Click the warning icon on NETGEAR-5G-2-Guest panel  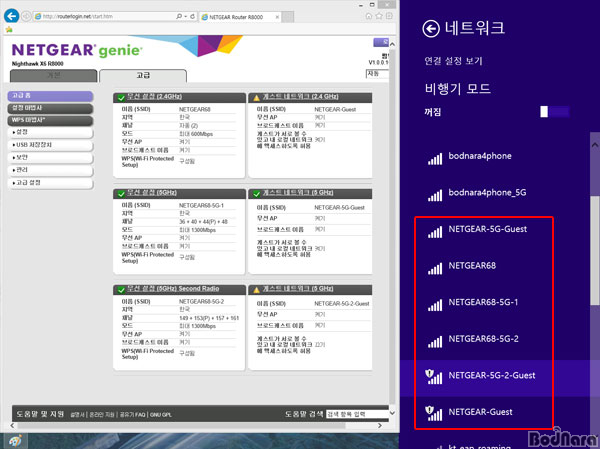tap(256, 290)
